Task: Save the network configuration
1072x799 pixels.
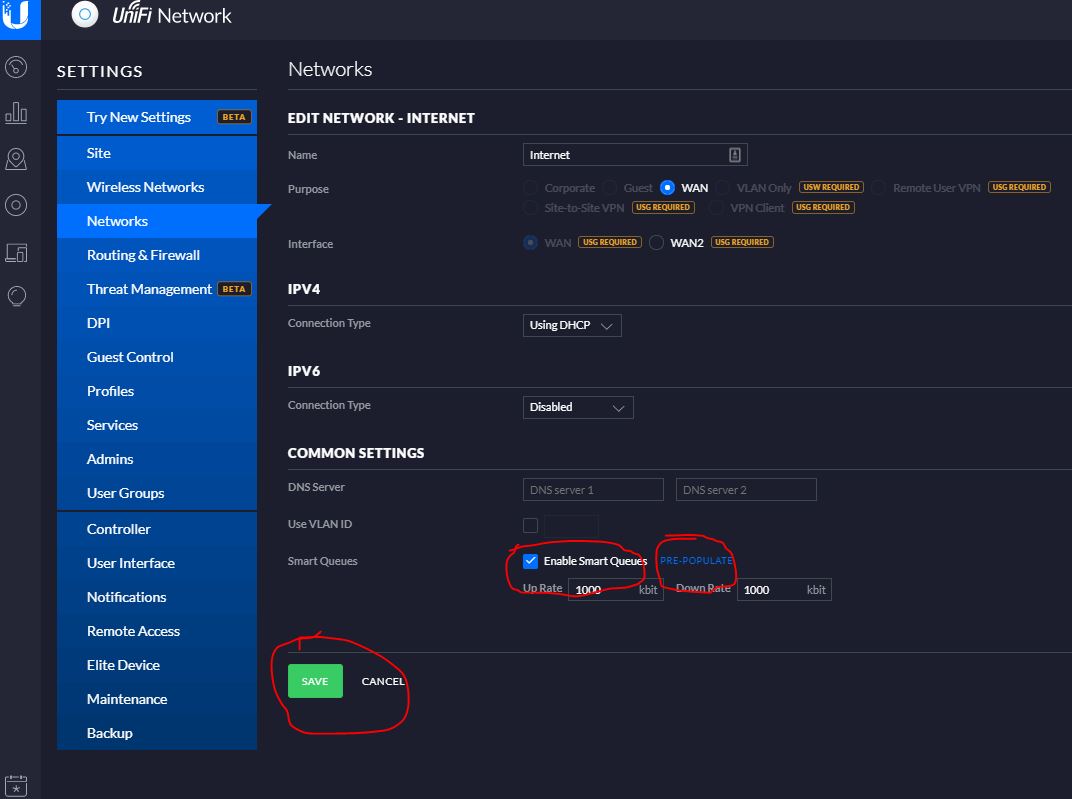Action: click(x=314, y=681)
